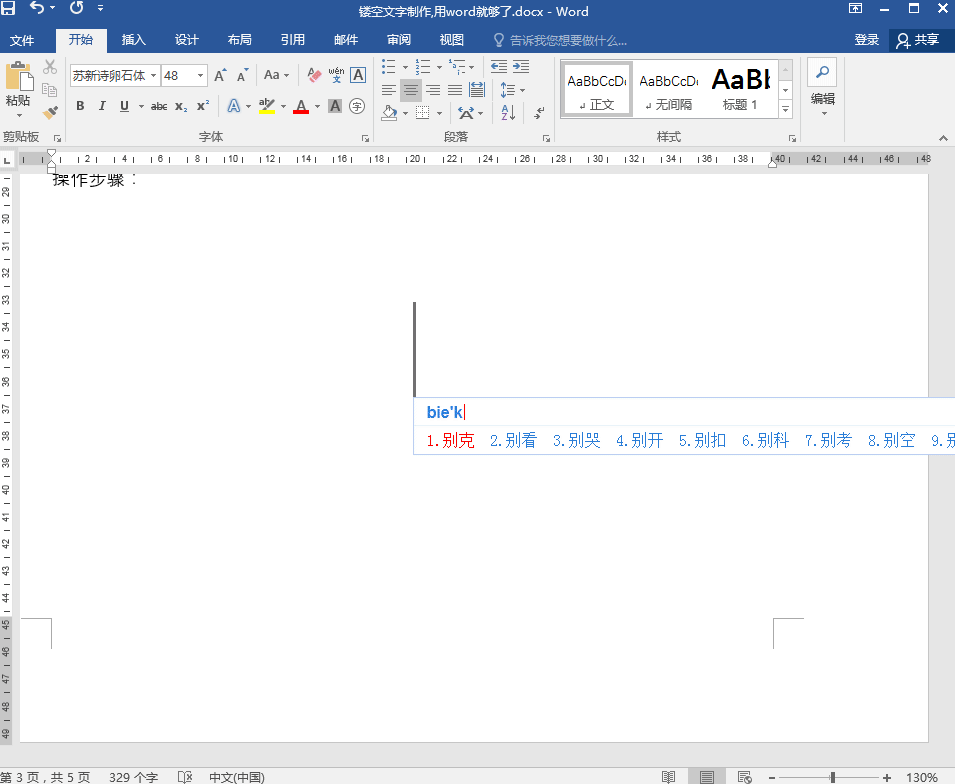The image size is (955, 784).
Task: Open the Font dialog launcher
Action: pos(365,138)
